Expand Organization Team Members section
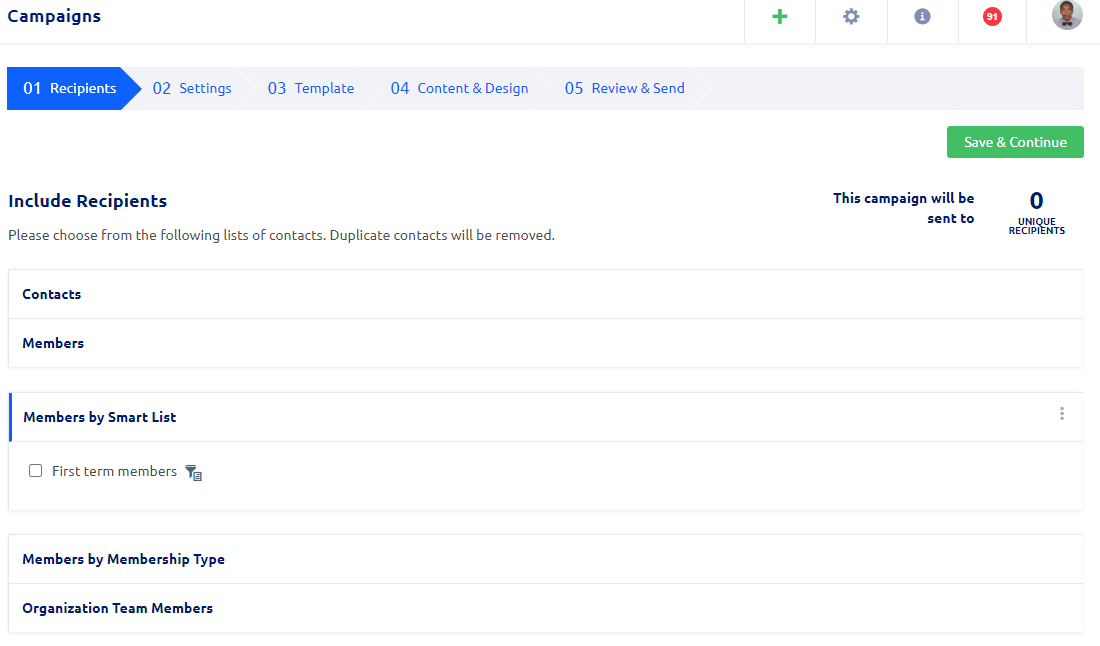The height and width of the screenshot is (646, 1100). coord(546,609)
